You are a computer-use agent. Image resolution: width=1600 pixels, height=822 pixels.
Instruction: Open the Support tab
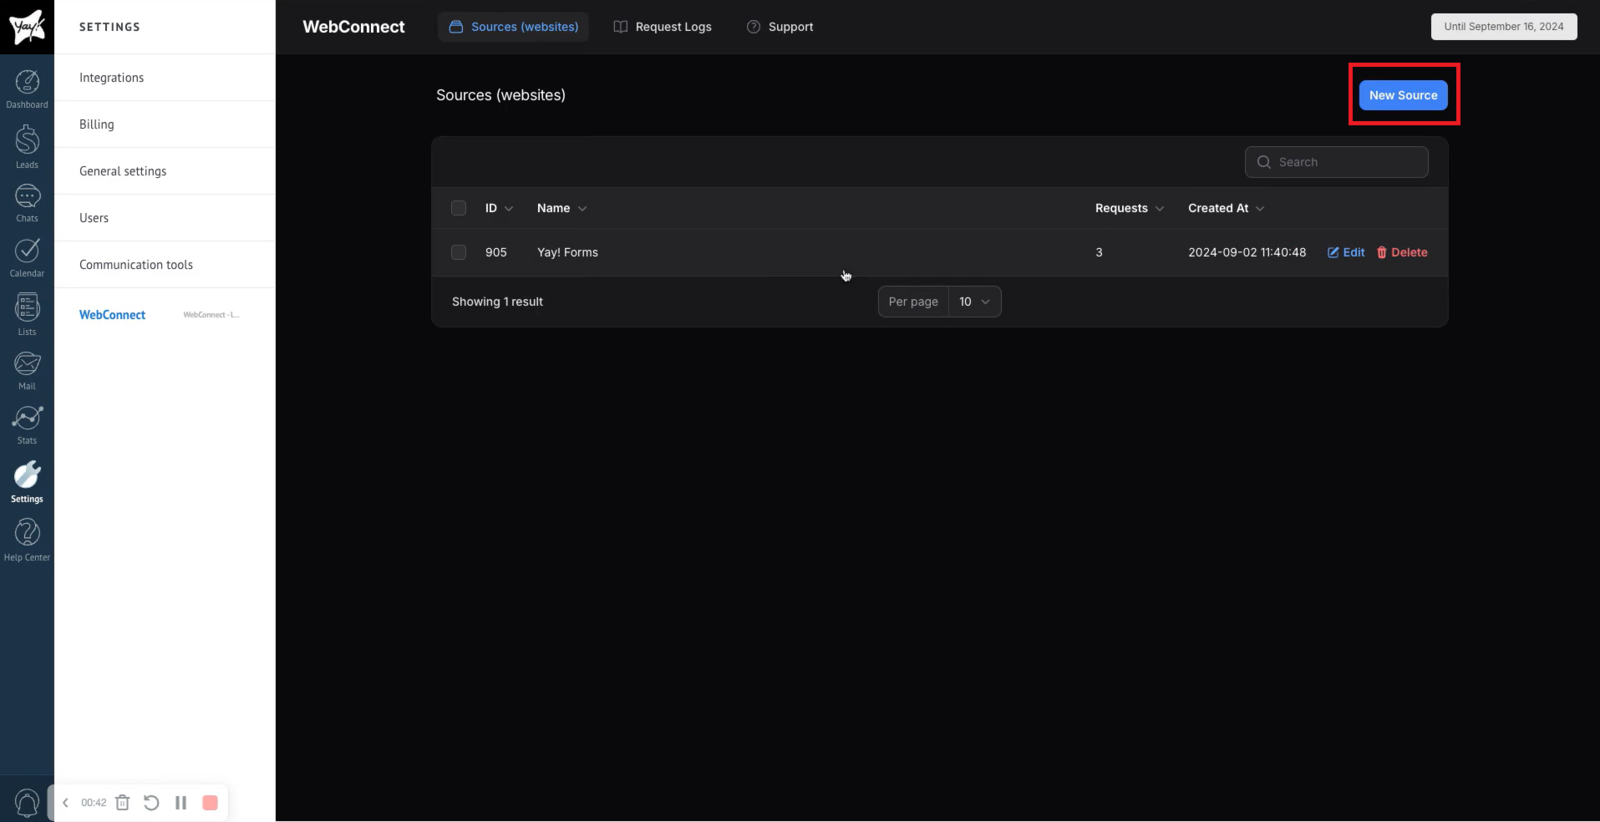(780, 27)
